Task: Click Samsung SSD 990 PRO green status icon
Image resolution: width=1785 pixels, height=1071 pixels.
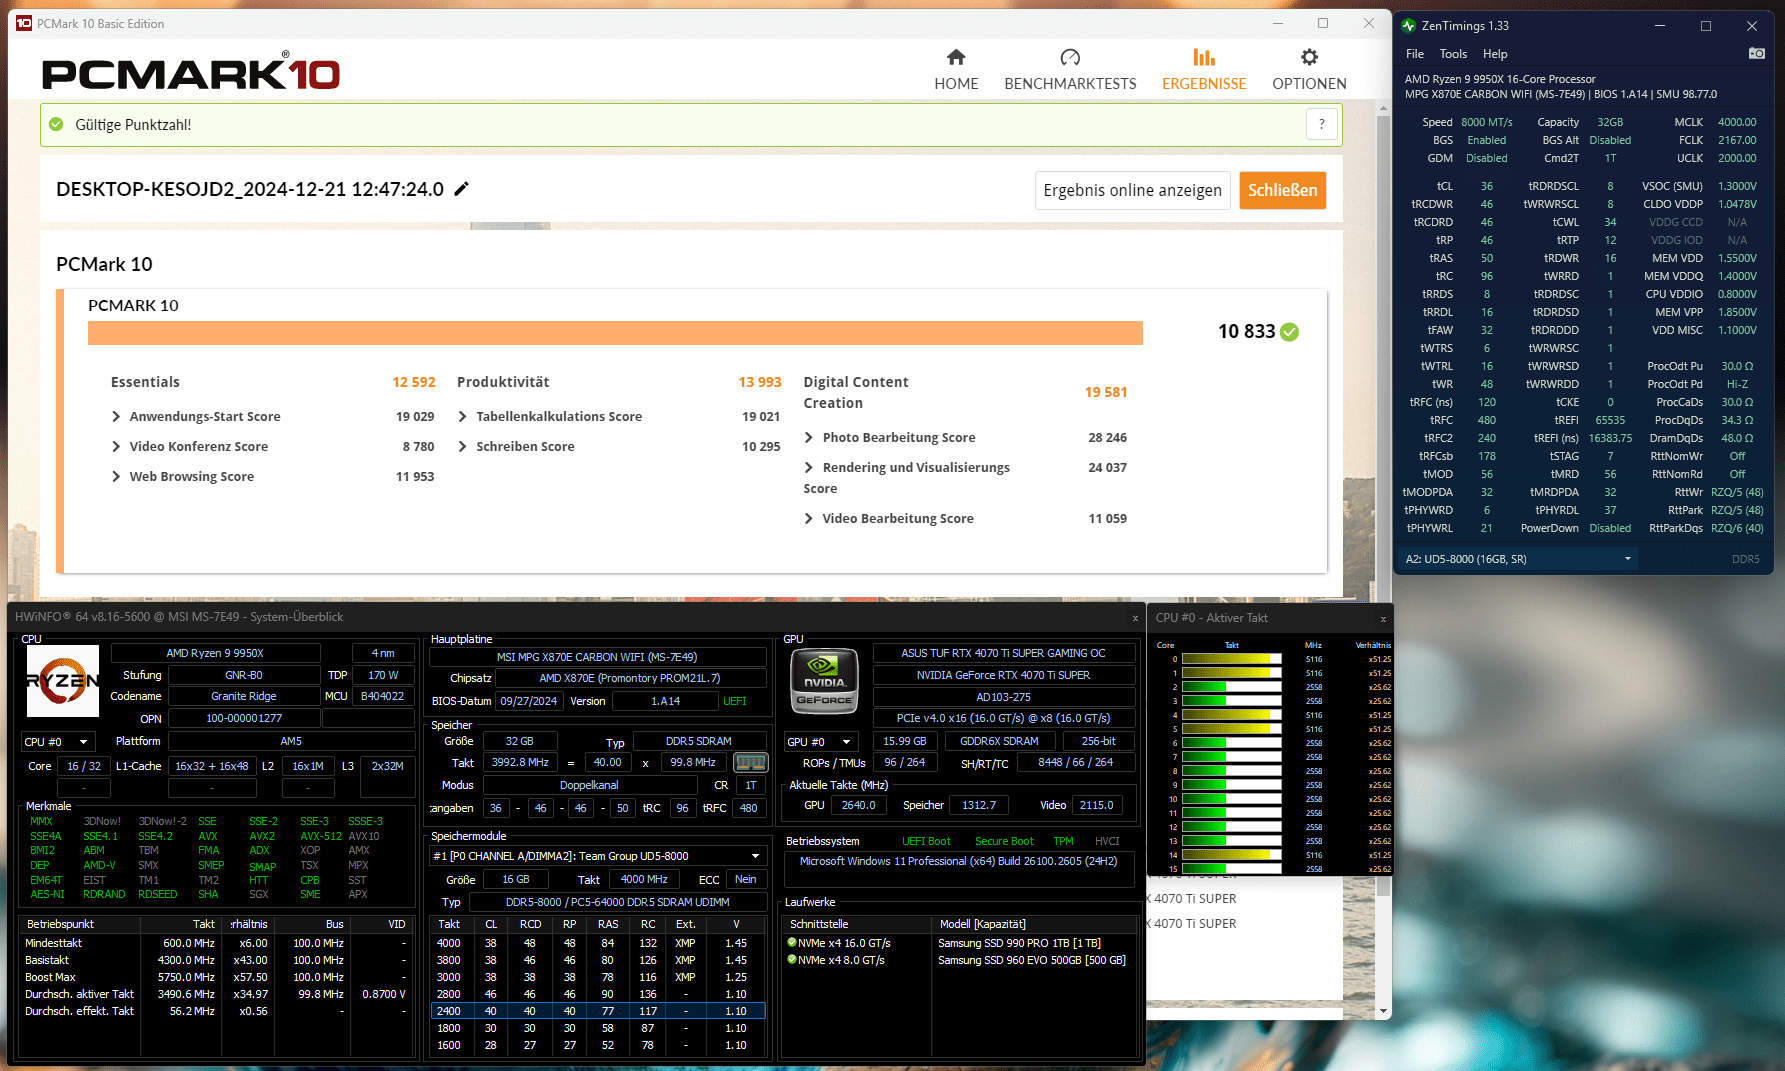Action: [x=792, y=943]
